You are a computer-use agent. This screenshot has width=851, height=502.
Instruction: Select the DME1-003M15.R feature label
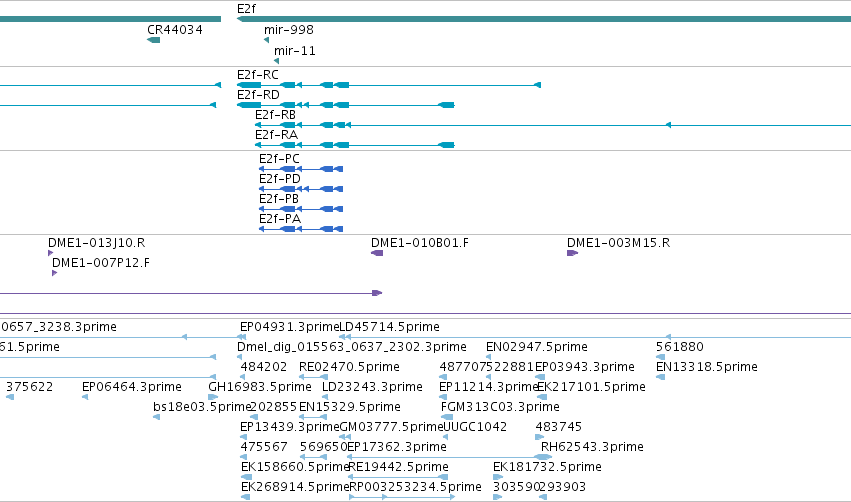pos(619,243)
